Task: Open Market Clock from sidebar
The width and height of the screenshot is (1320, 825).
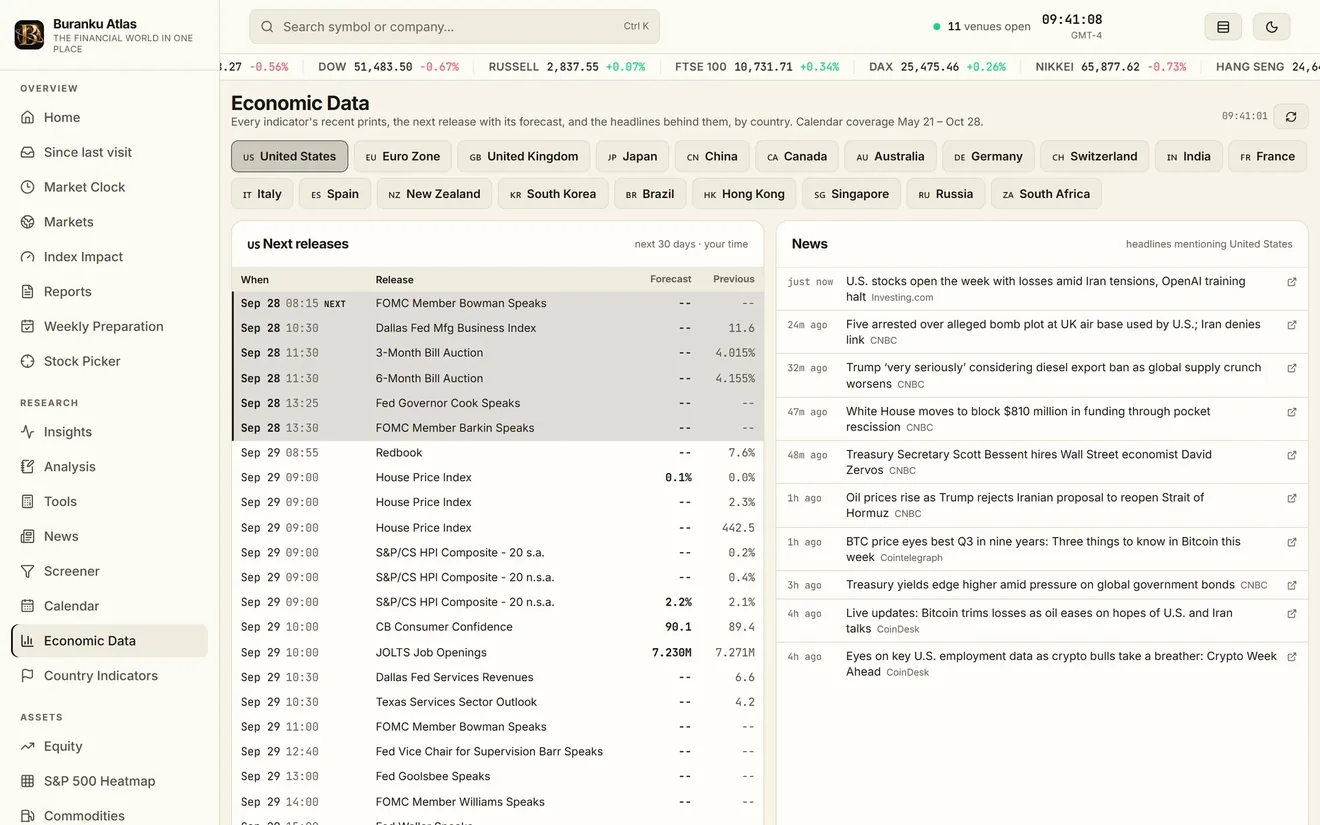Action: [x=109, y=187]
